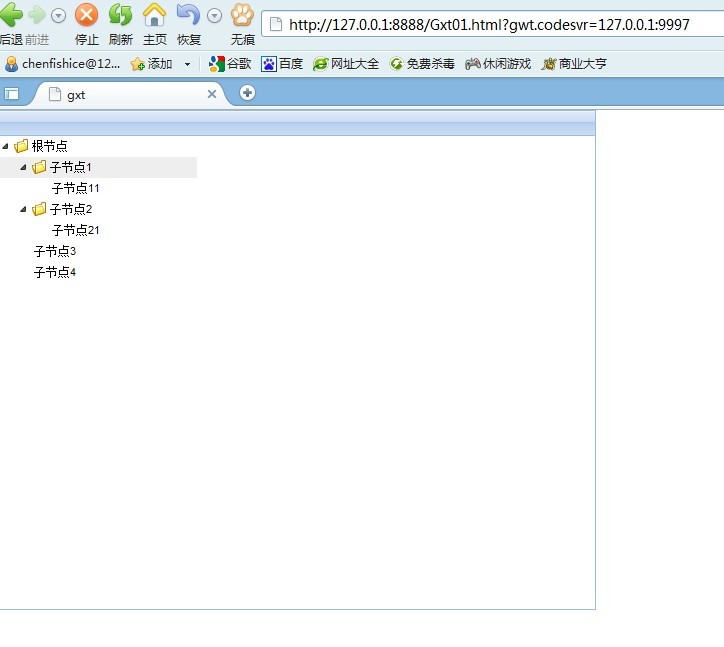
Task: Open the 百度 bookmark
Action: point(282,64)
